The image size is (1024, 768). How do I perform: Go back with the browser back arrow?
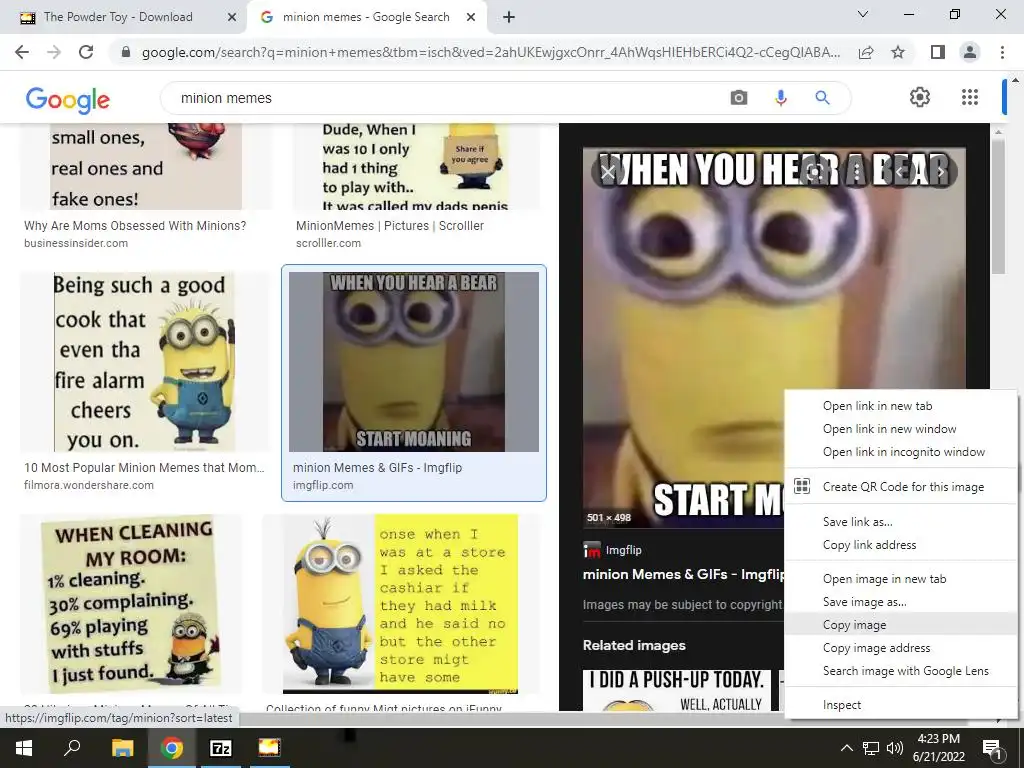[x=22, y=52]
